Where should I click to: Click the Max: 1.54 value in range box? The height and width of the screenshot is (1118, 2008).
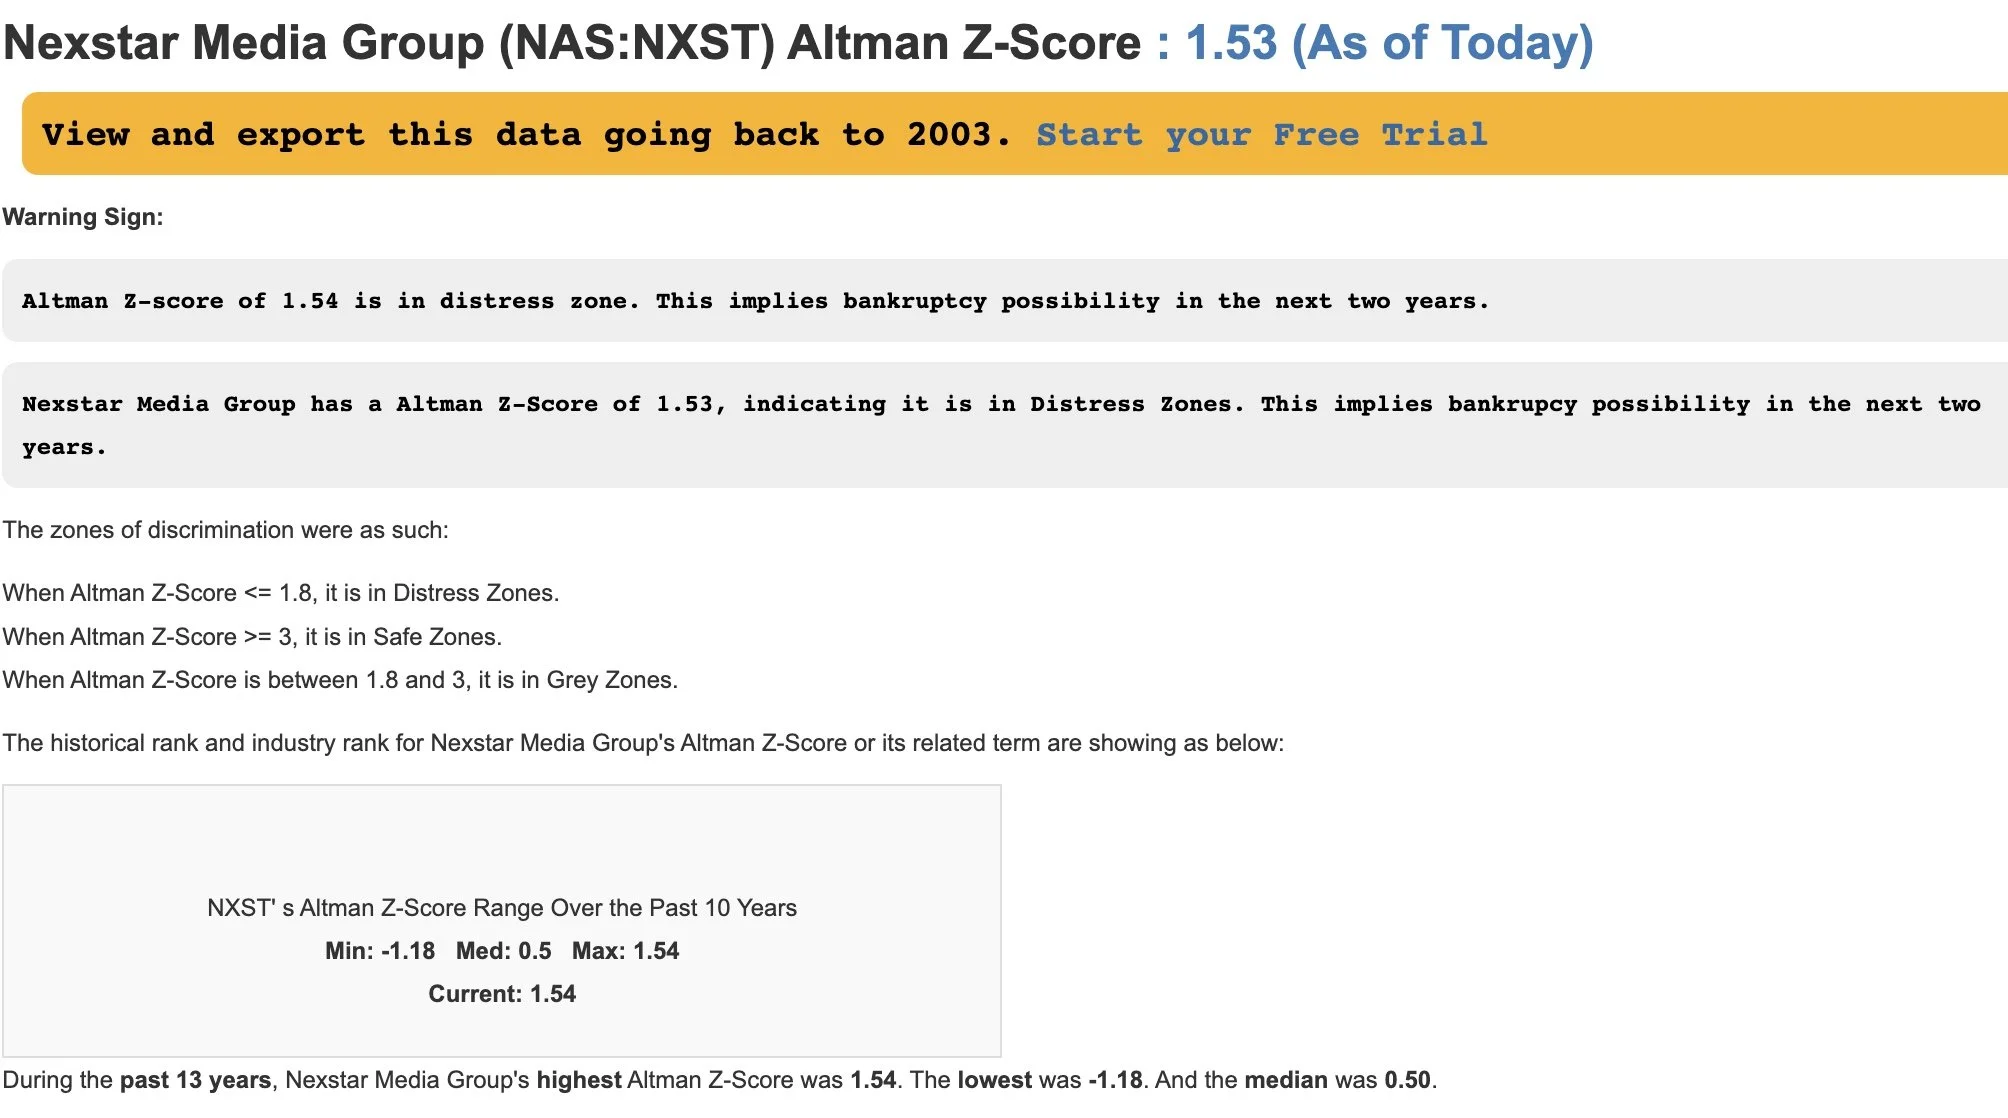(x=625, y=951)
